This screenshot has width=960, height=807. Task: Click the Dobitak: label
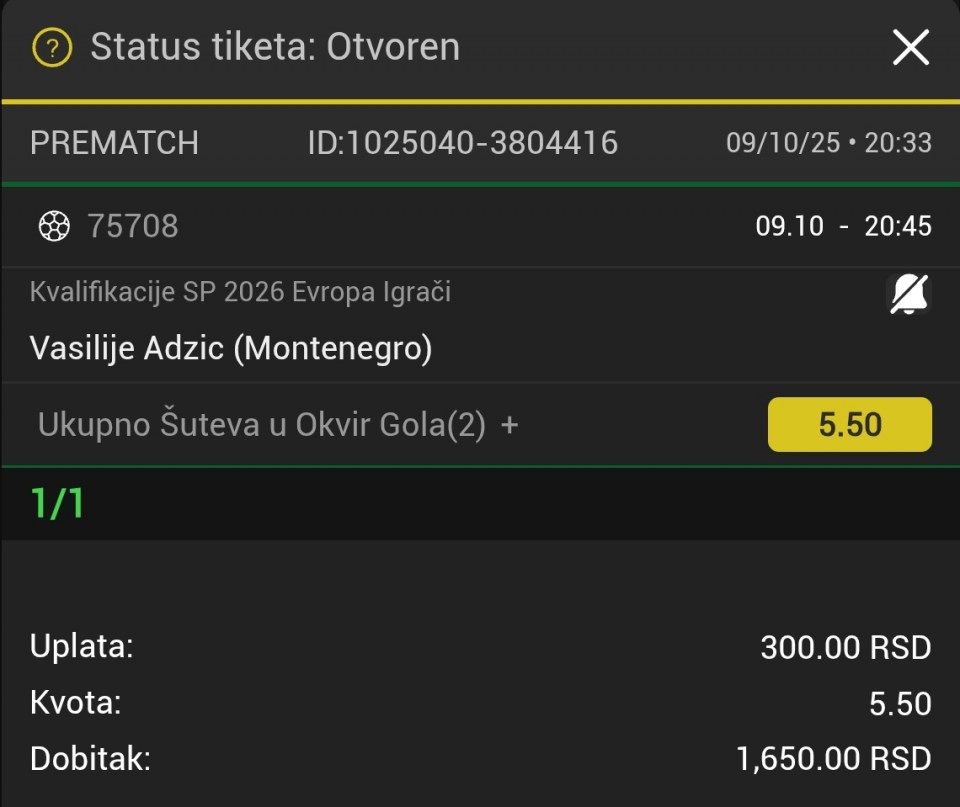[x=90, y=758]
